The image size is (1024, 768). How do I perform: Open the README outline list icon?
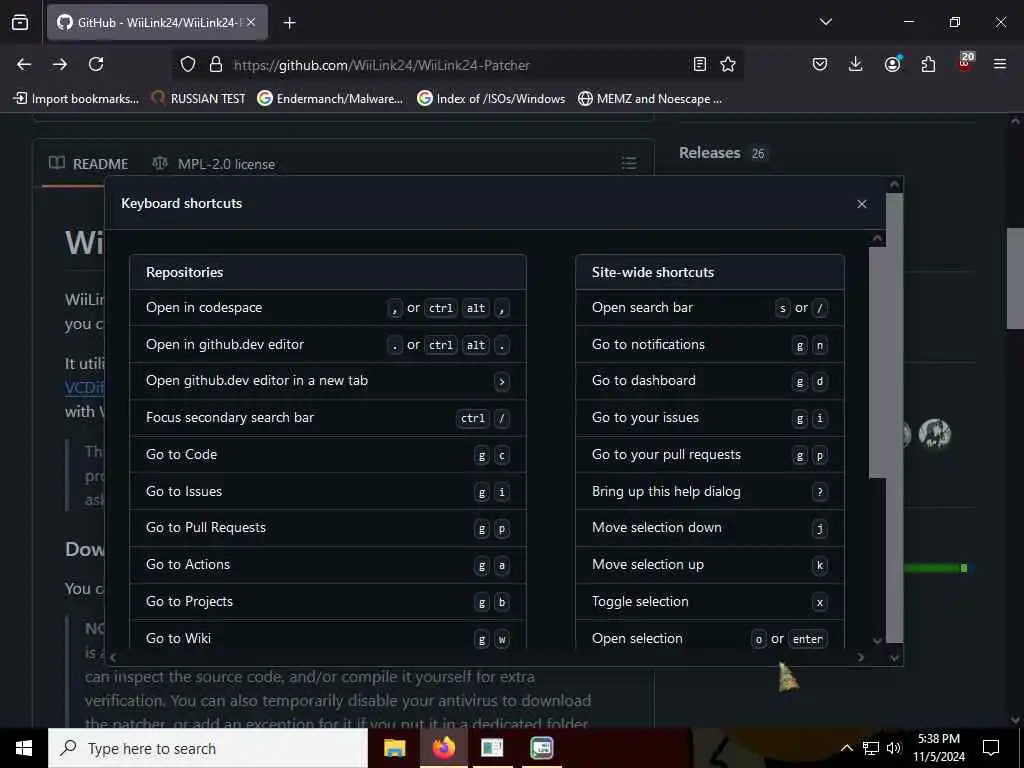628,163
